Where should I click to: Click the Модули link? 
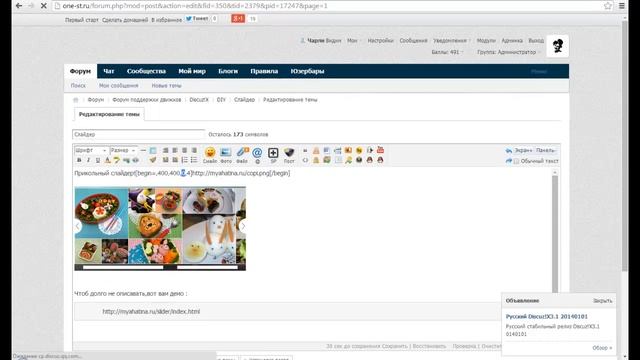[x=486, y=40]
